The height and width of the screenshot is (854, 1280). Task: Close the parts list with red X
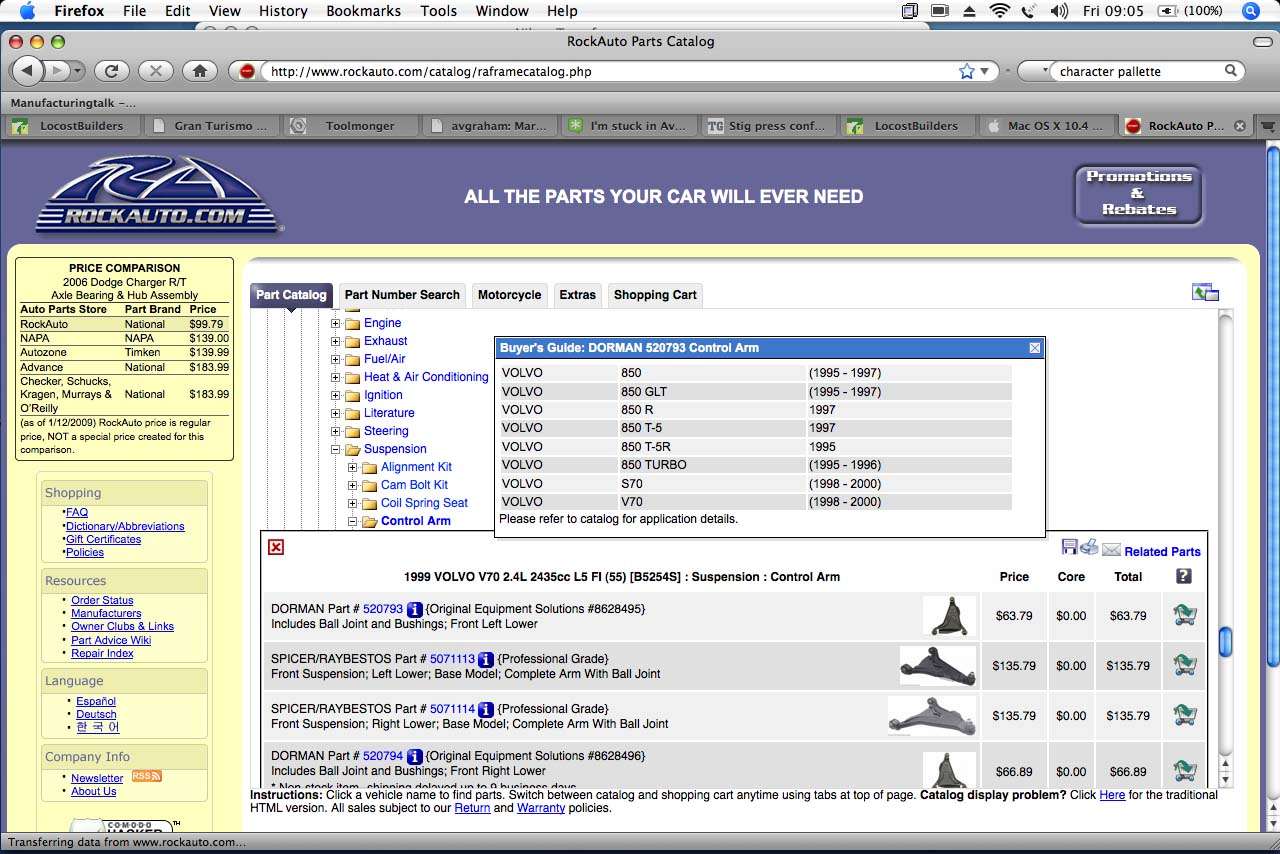pos(276,547)
